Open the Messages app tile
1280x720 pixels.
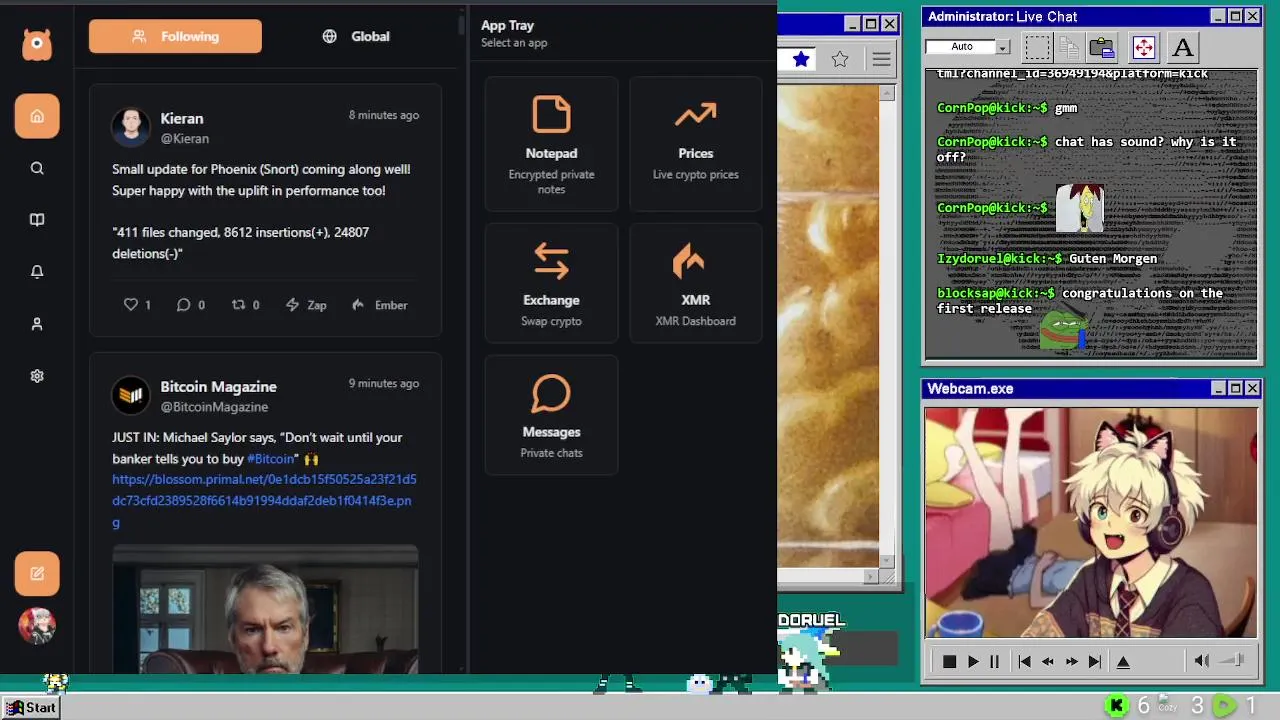coord(551,415)
